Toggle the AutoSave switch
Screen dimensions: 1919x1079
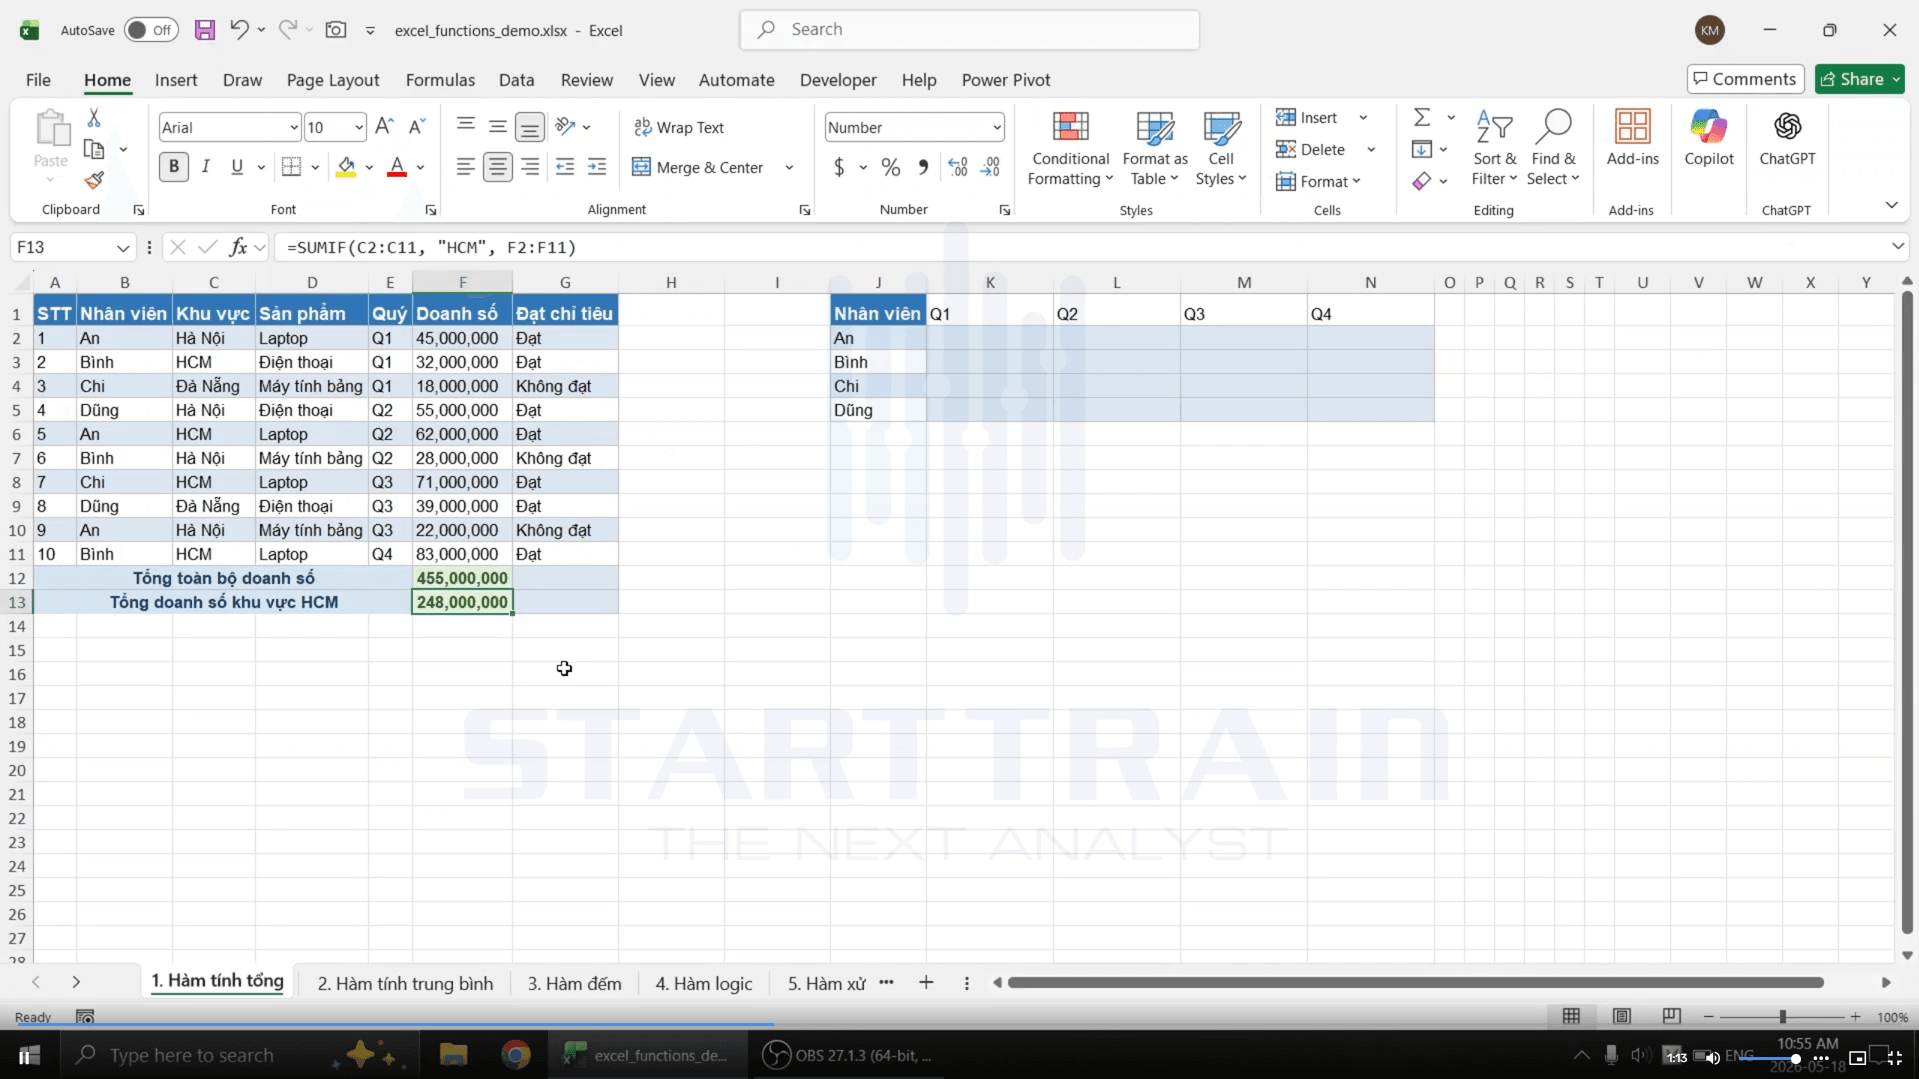click(x=151, y=30)
